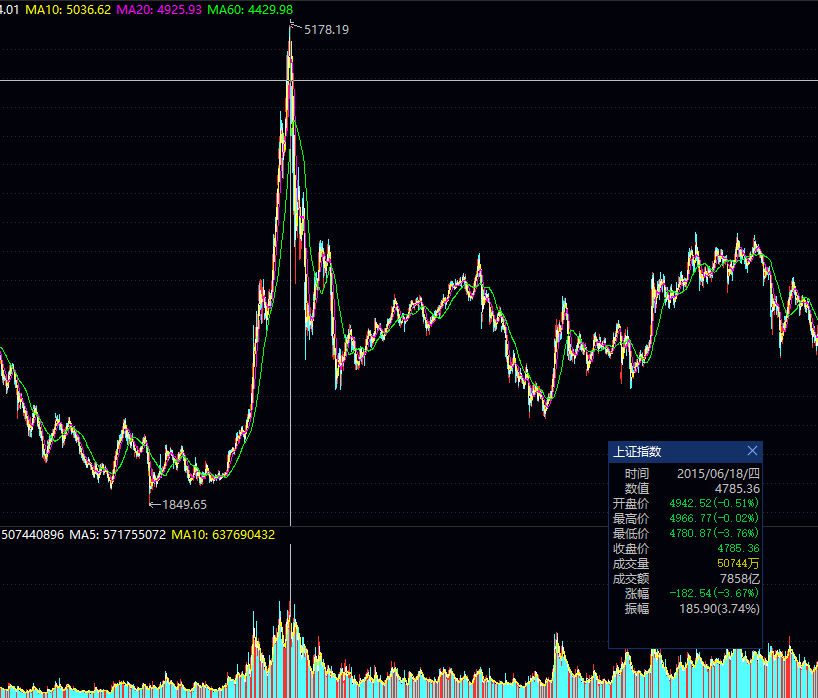The image size is (818, 698).
Task: Click the 成交额 value 7858亿
Action: click(x=740, y=579)
